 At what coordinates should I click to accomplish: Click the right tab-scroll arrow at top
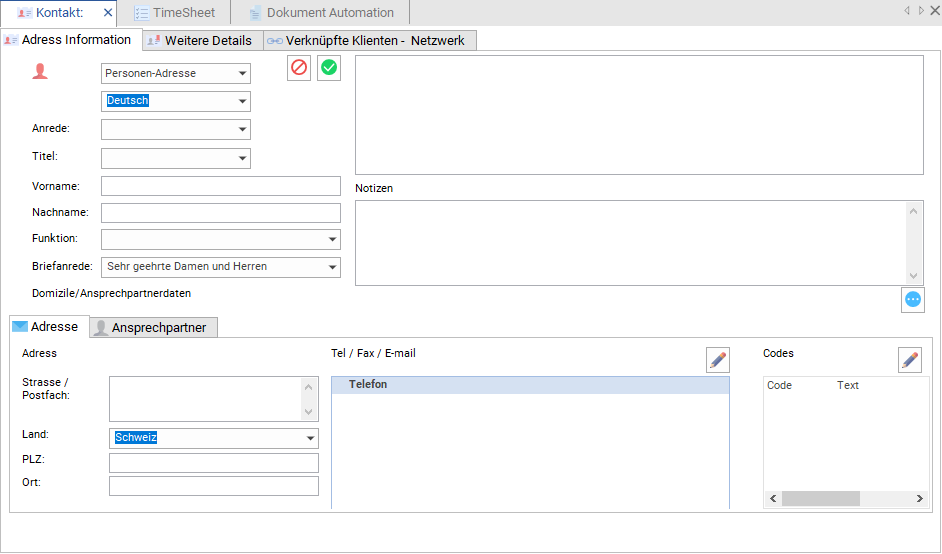click(x=921, y=10)
